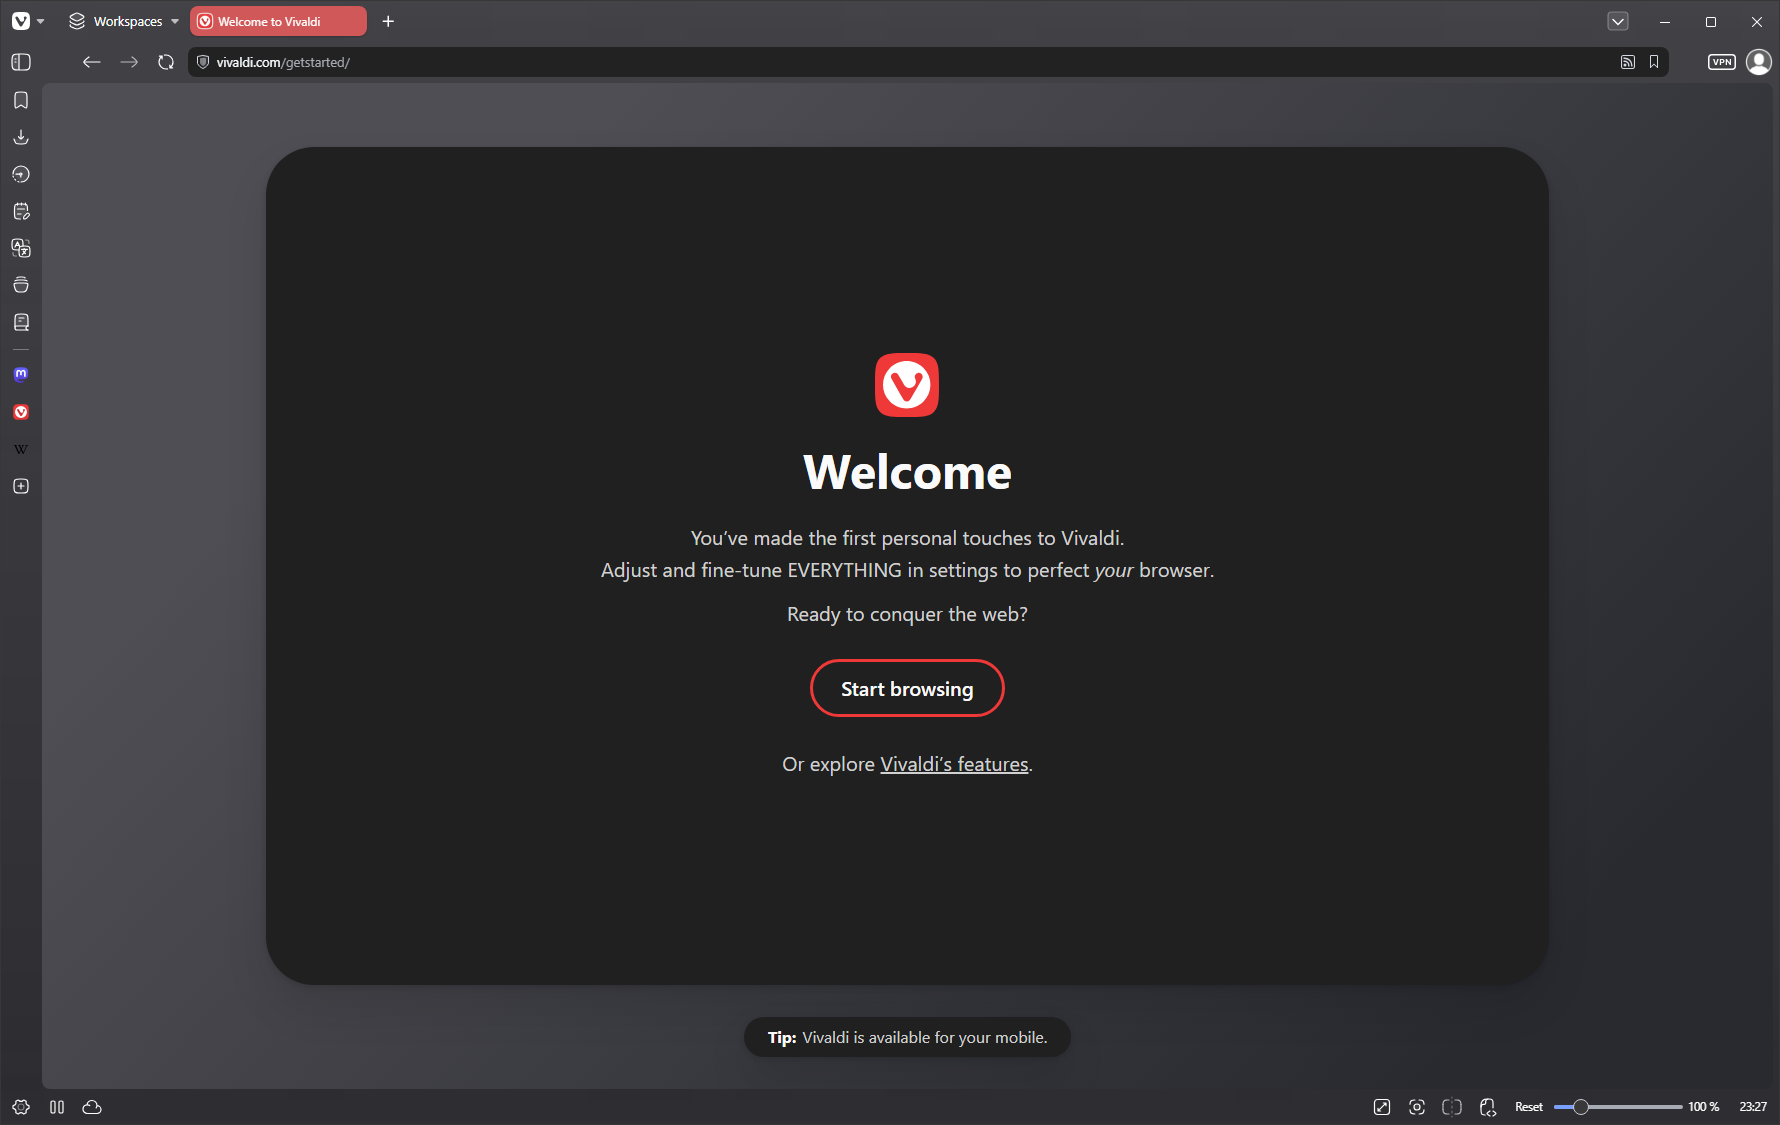Open the user profile avatar menu
Viewport: 1780px width, 1125px height.
pyautogui.click(x=1759, y=62)
